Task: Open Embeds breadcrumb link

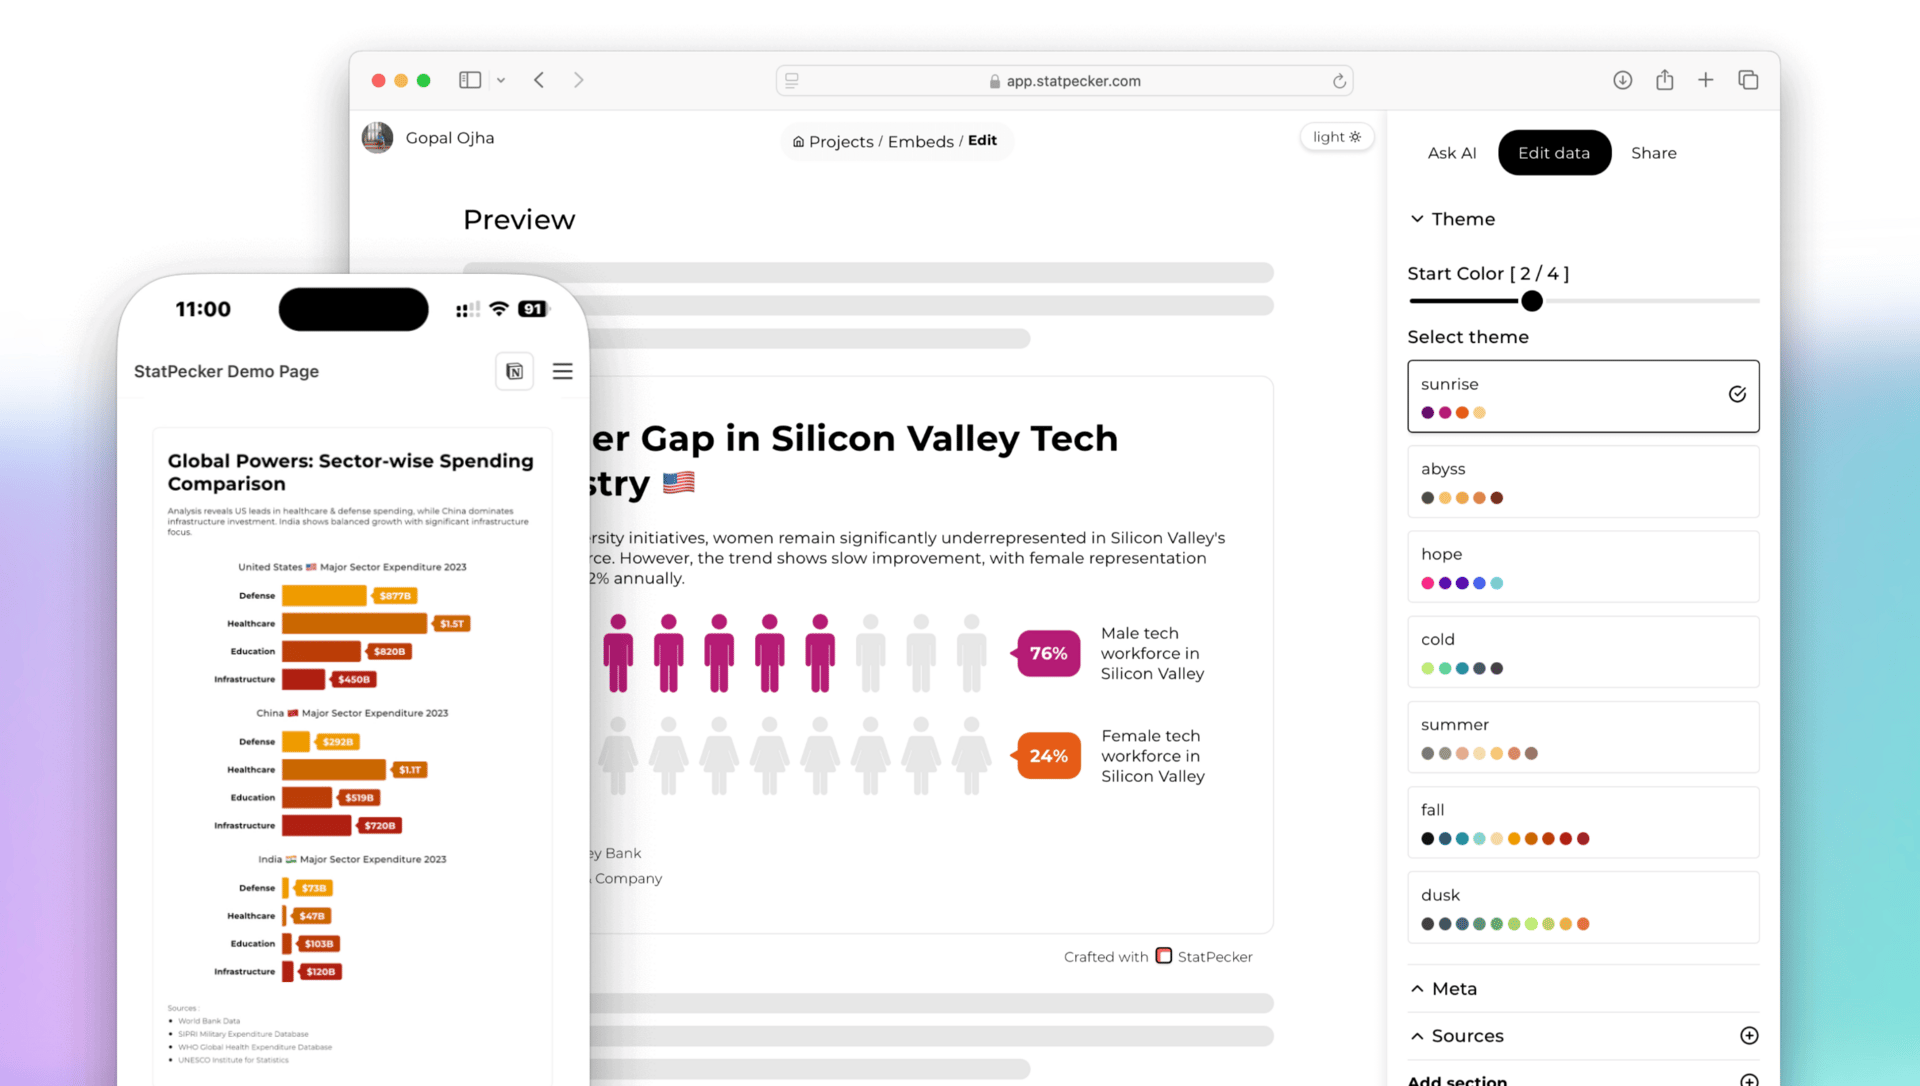Action: click(921, 142)
